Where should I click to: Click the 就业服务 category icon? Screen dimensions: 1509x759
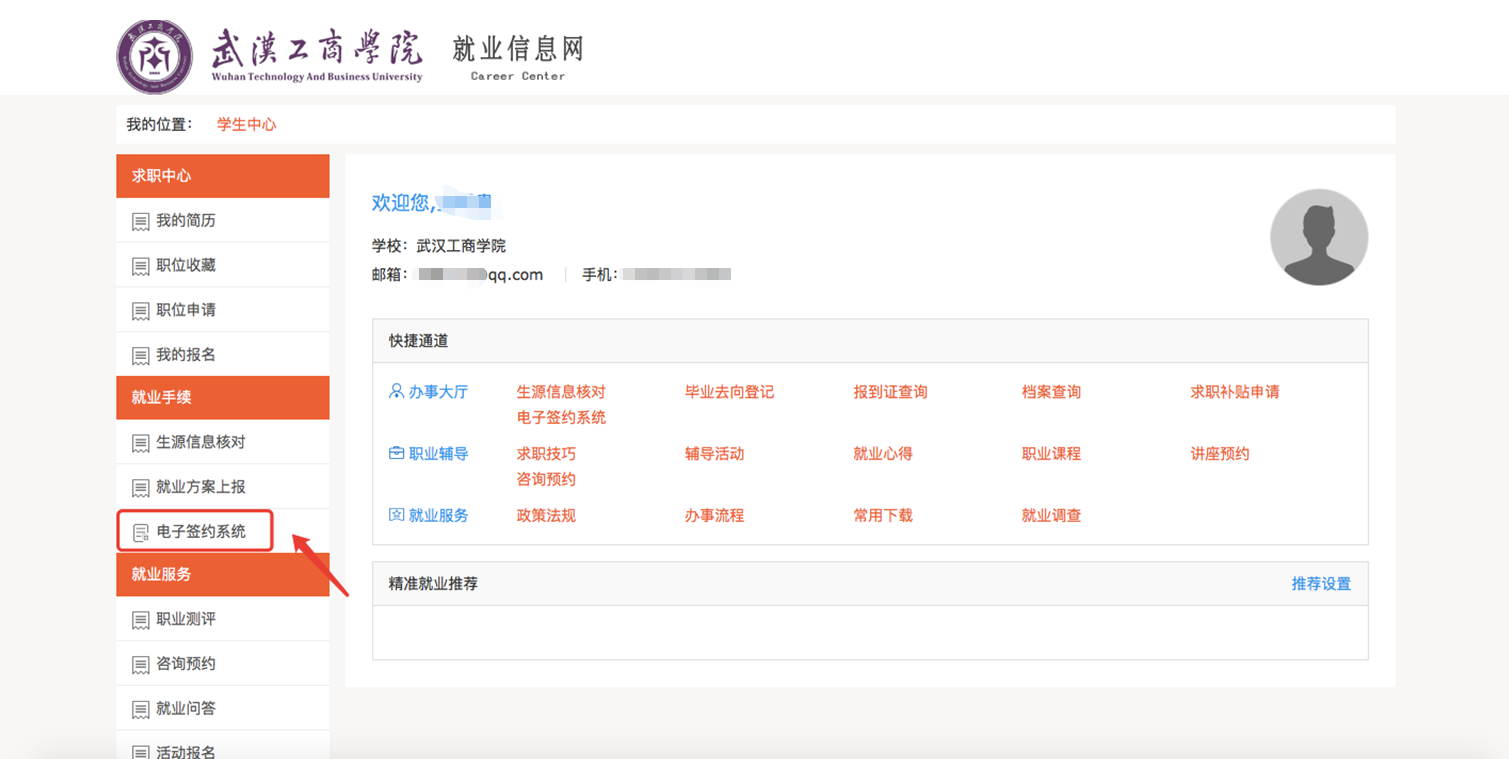click(x=396, y=516)
